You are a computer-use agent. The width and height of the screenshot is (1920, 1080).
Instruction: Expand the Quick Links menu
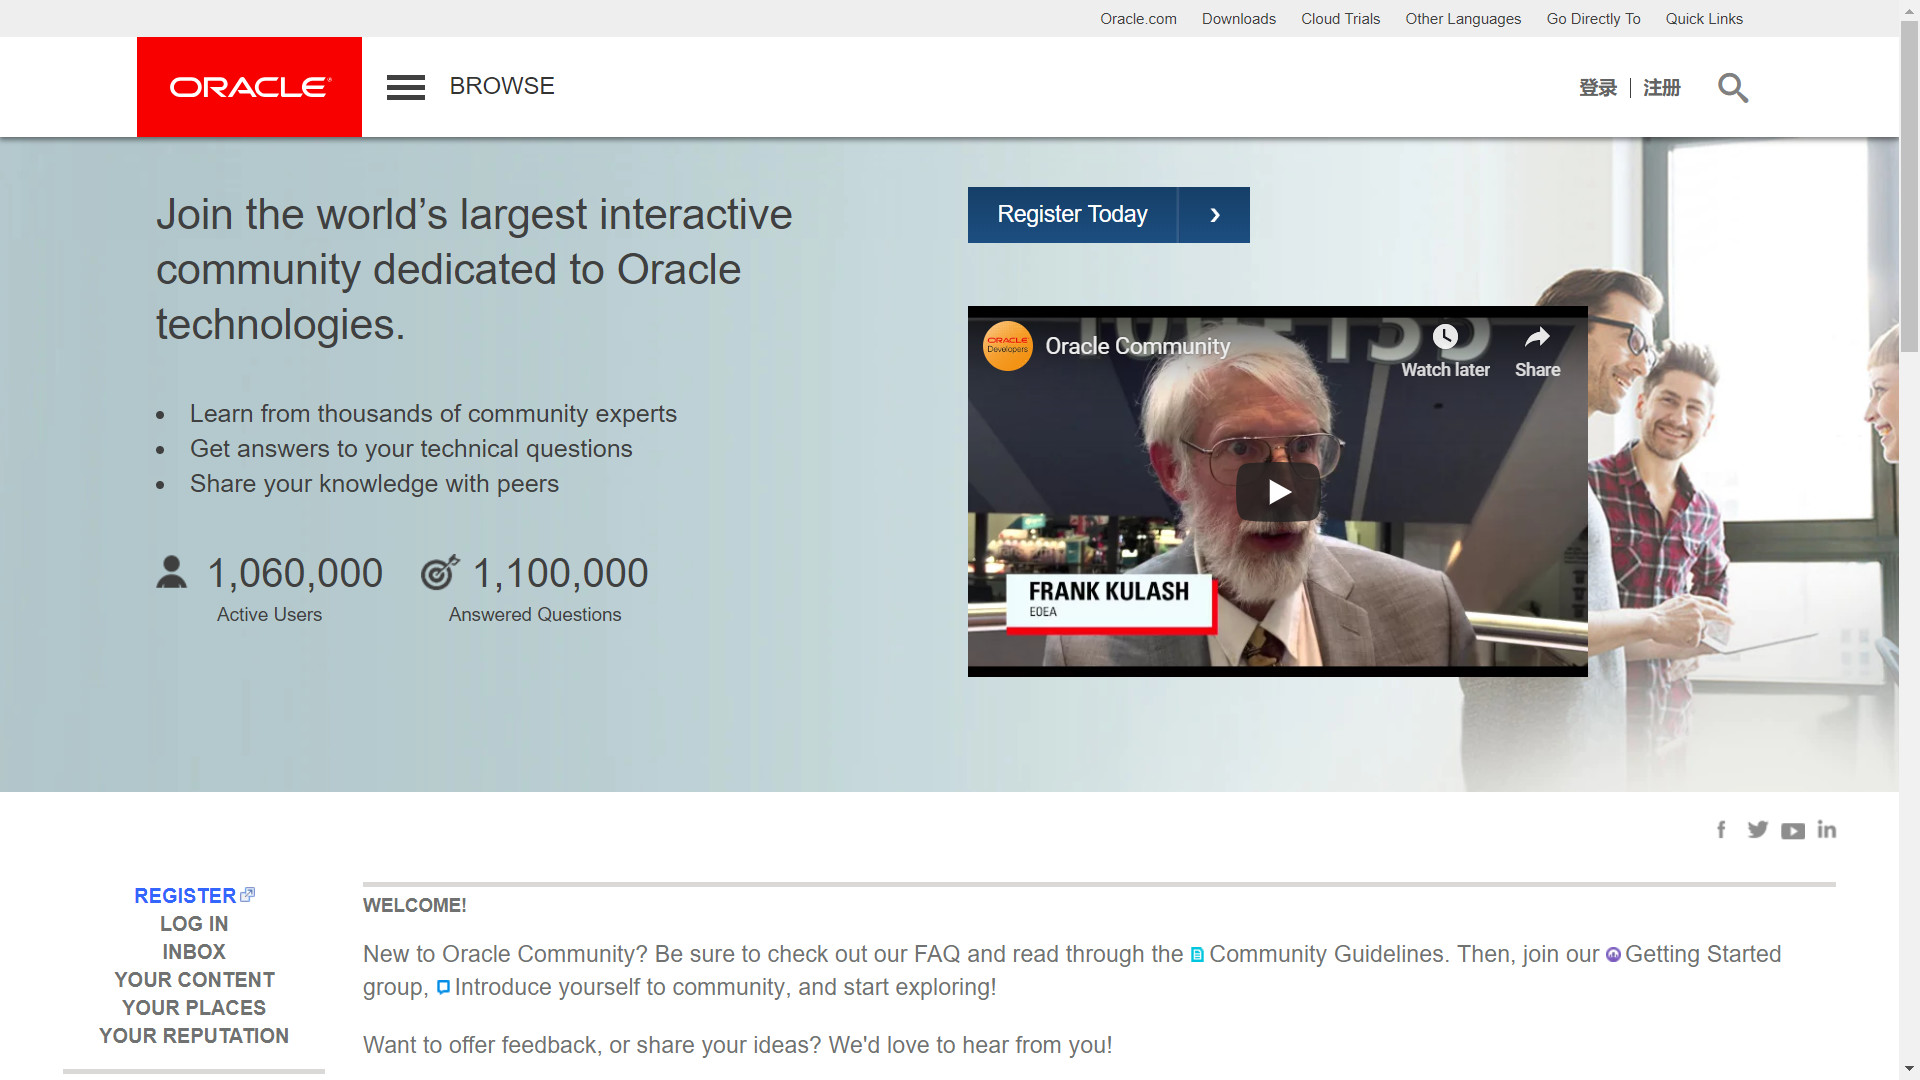point(1703,19)
